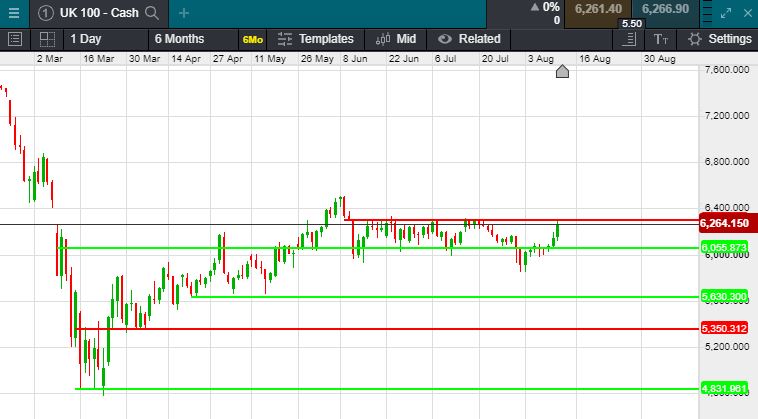Select the 4,831.981 green line label
758x419 pixels.
(724, 389)
